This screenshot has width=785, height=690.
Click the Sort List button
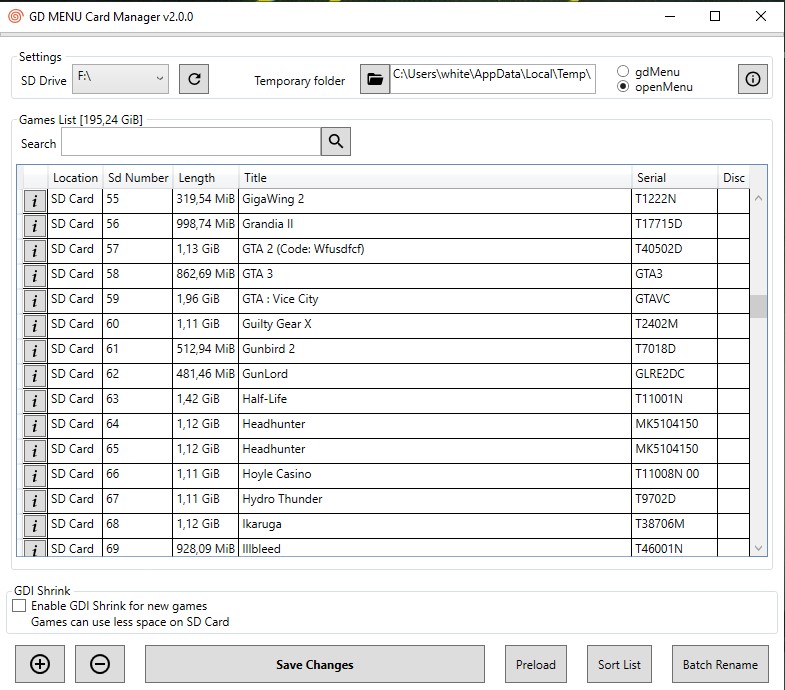pos(619,664)
